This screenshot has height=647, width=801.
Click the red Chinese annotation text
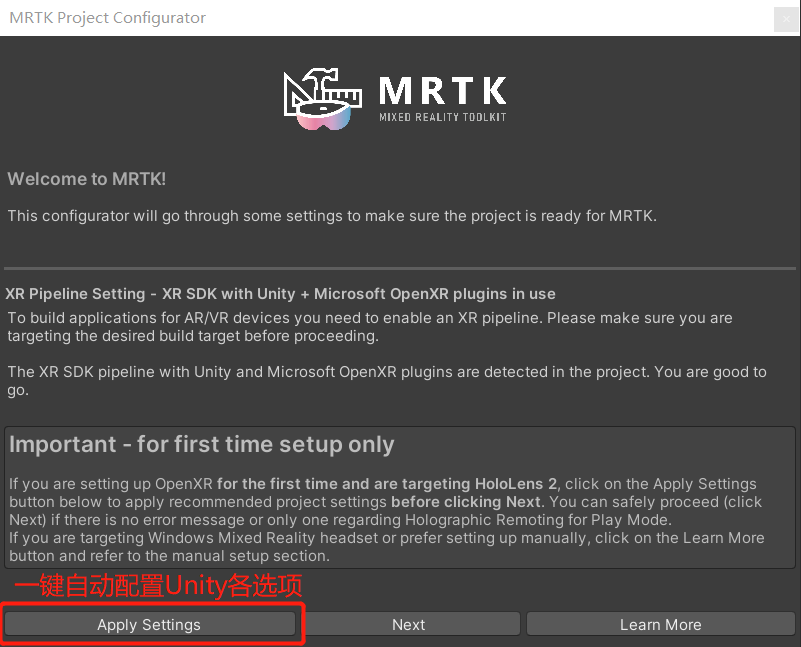pos(158,585)
